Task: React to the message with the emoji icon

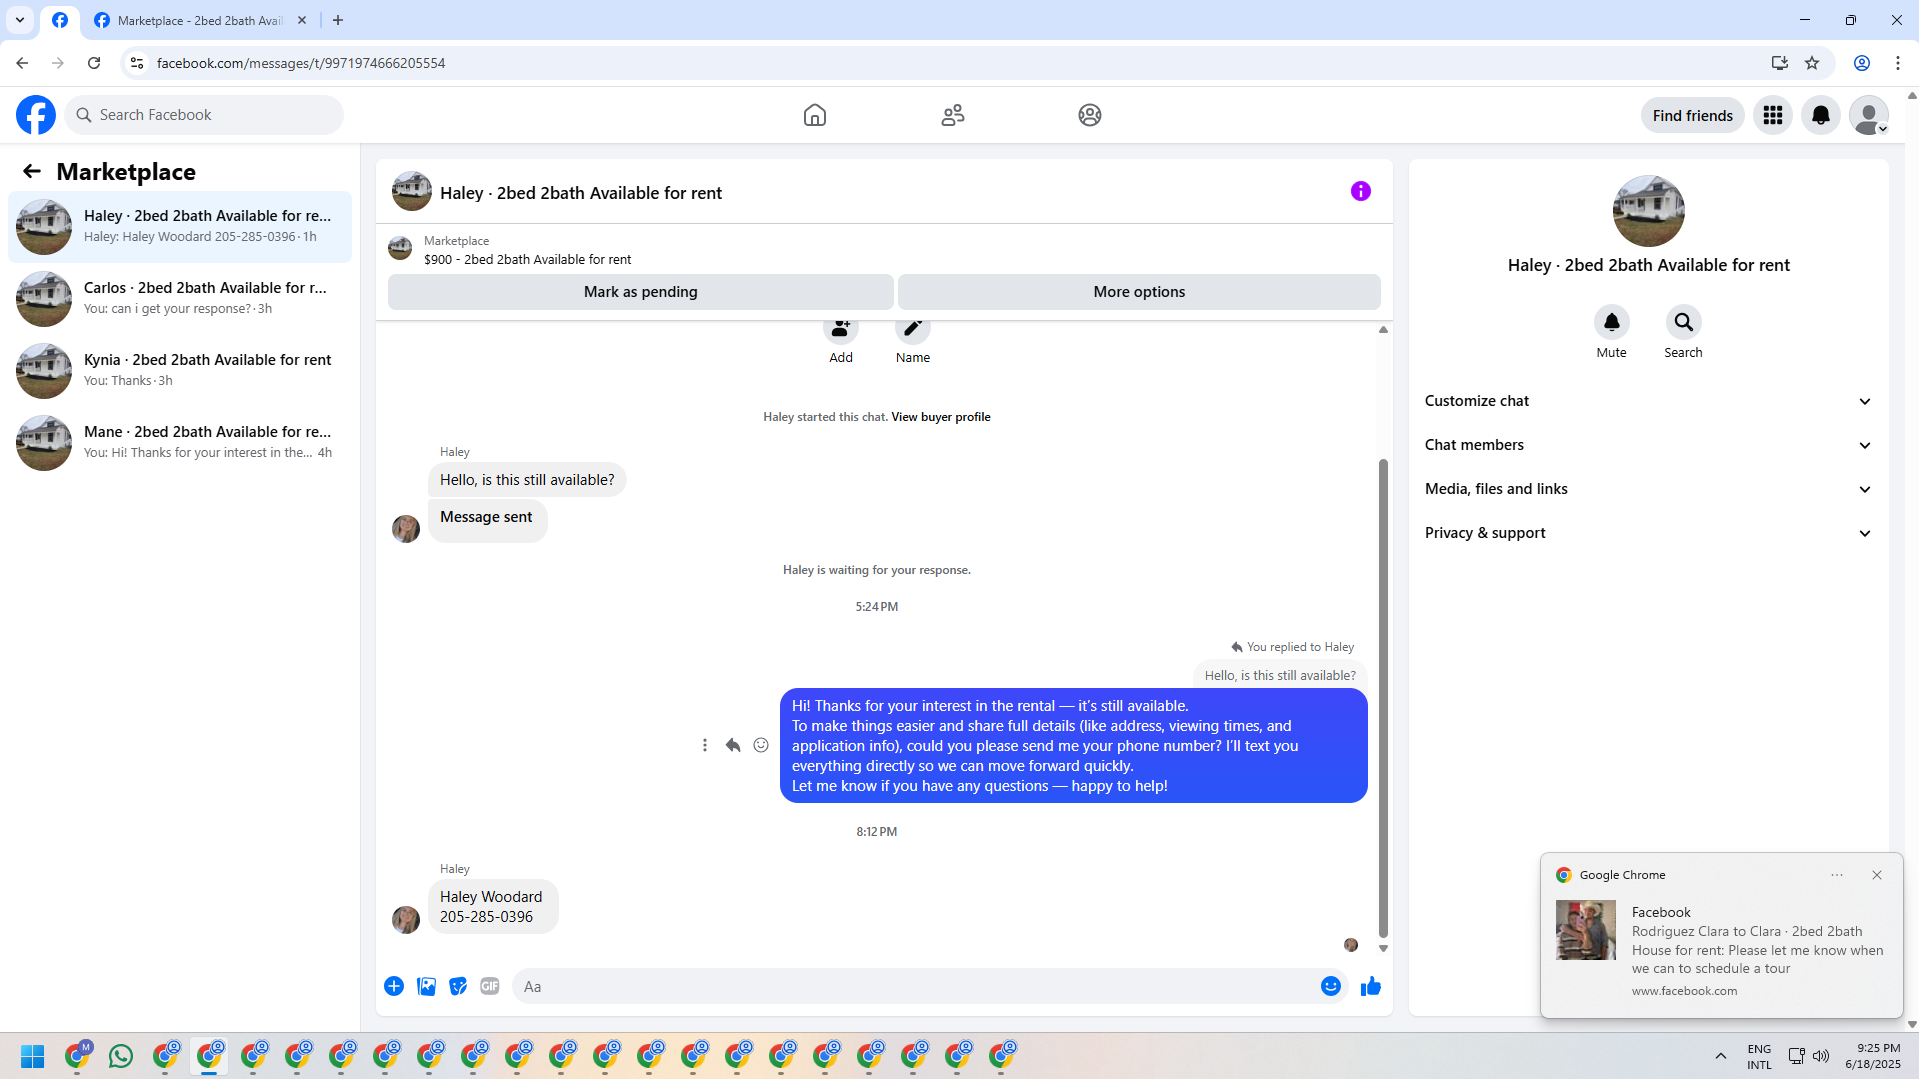Action: pos(761,745)
